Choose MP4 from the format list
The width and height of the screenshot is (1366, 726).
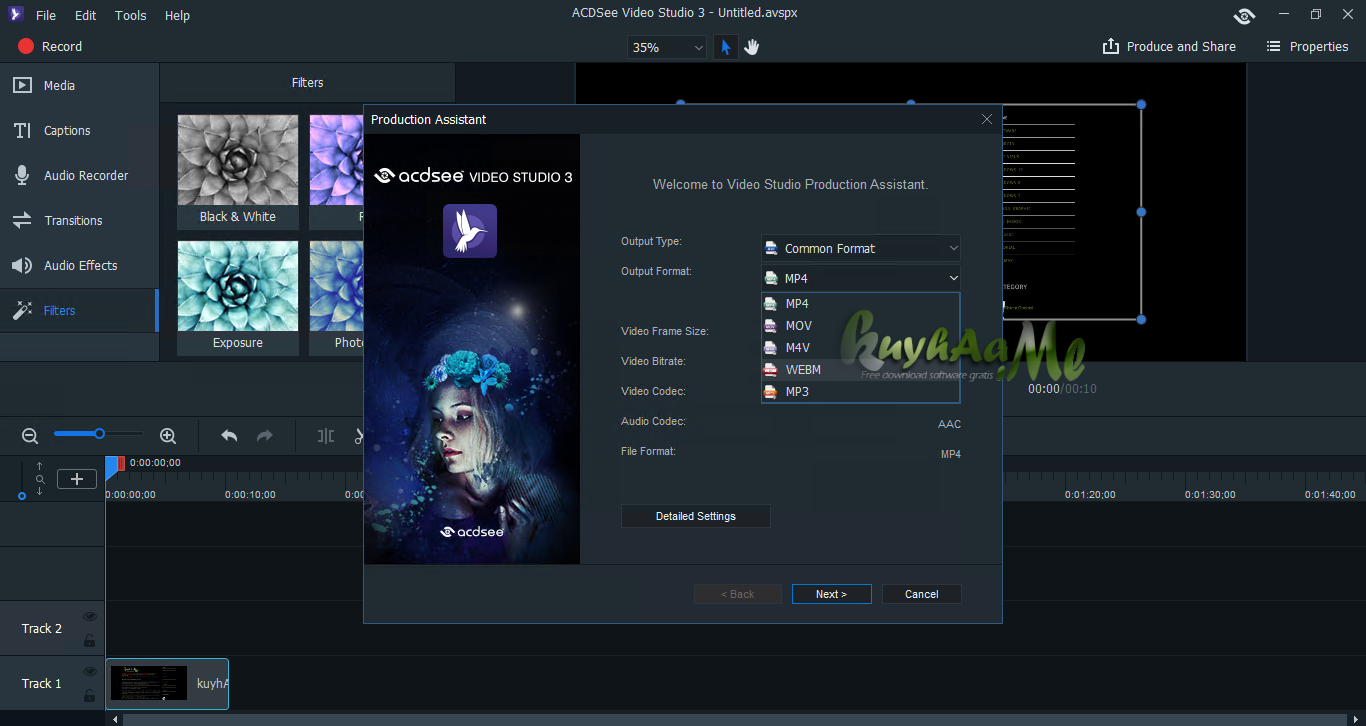(861, 303)
